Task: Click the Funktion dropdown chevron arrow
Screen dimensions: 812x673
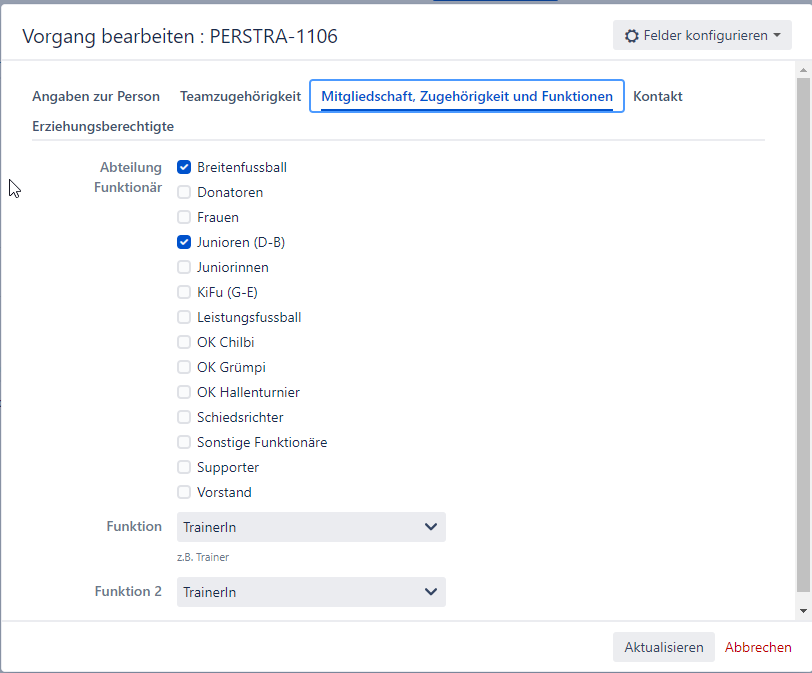Action: click(x=431, y=527)
